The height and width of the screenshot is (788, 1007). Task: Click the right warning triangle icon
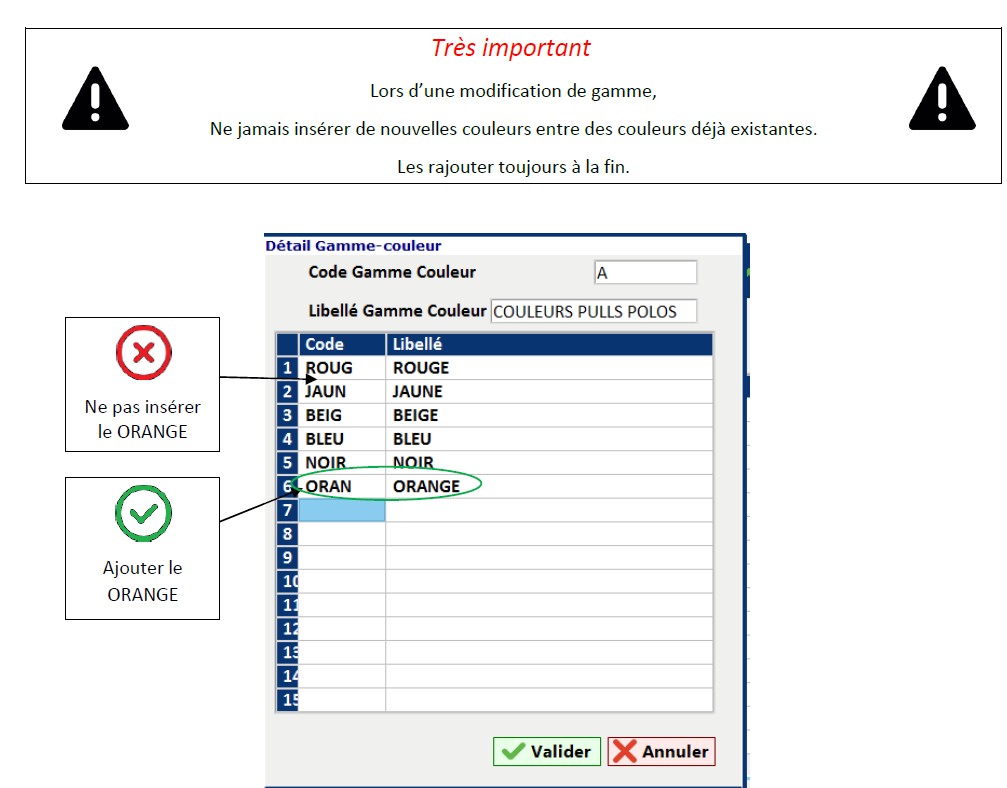941,99
